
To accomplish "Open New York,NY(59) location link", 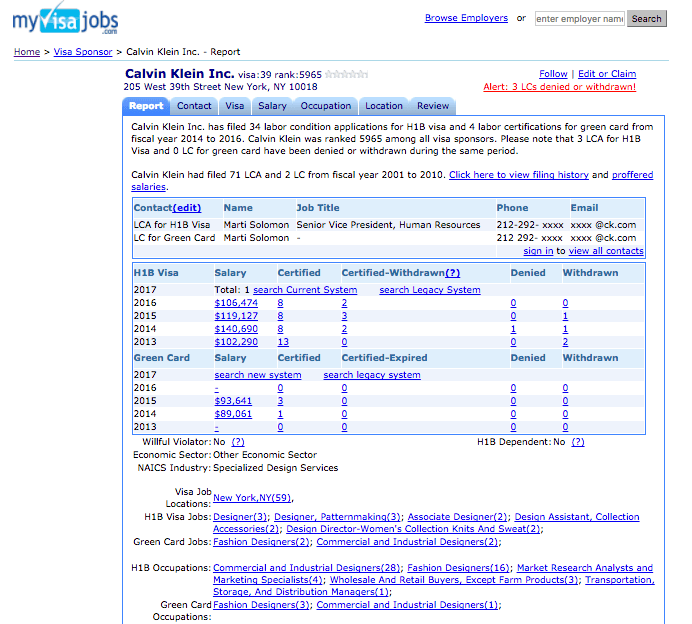I will click(x=252, y=498).
